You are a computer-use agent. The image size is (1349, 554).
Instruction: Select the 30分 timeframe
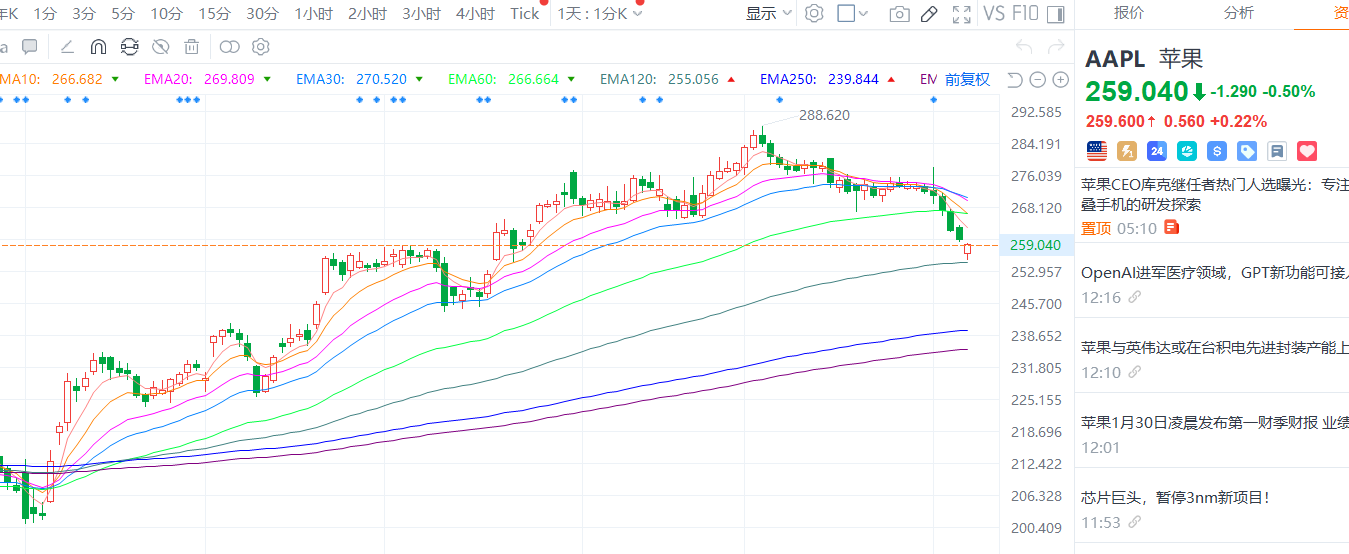coord(262,14)
